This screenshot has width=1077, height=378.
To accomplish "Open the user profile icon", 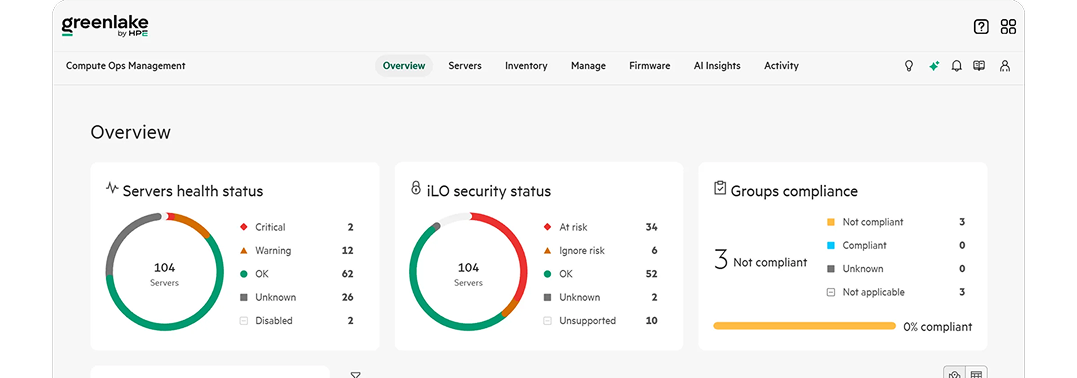I will tap(1005, 66).
